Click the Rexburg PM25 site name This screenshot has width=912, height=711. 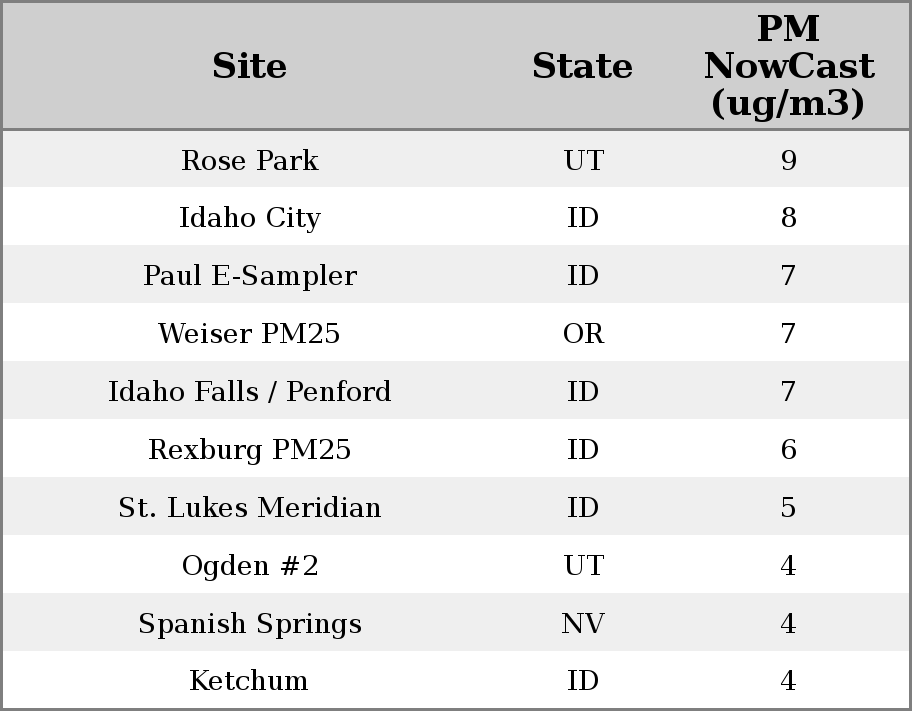[249, 450]
